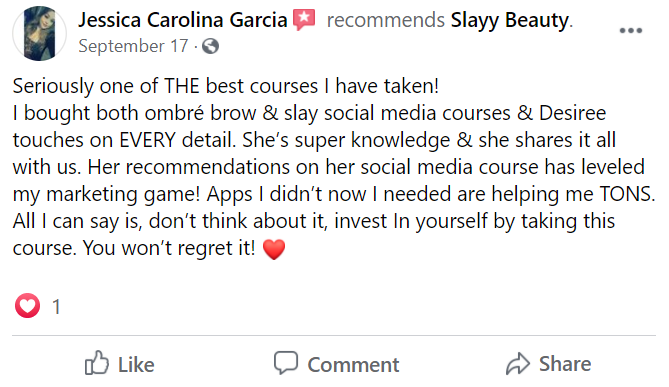This screenshot has height=387, width=669.
Task: Click the speech bubble Comment icon
Action: tap(286, 363)
